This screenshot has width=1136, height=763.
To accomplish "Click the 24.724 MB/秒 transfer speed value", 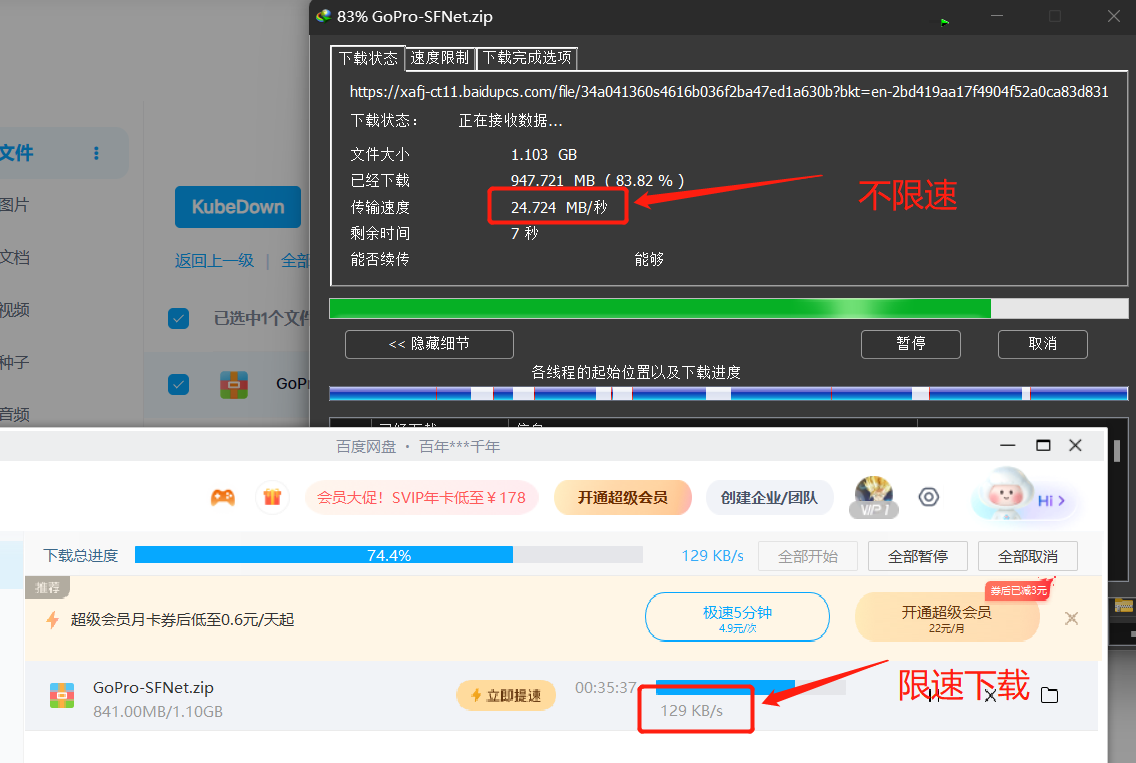I will pos(559,207).
